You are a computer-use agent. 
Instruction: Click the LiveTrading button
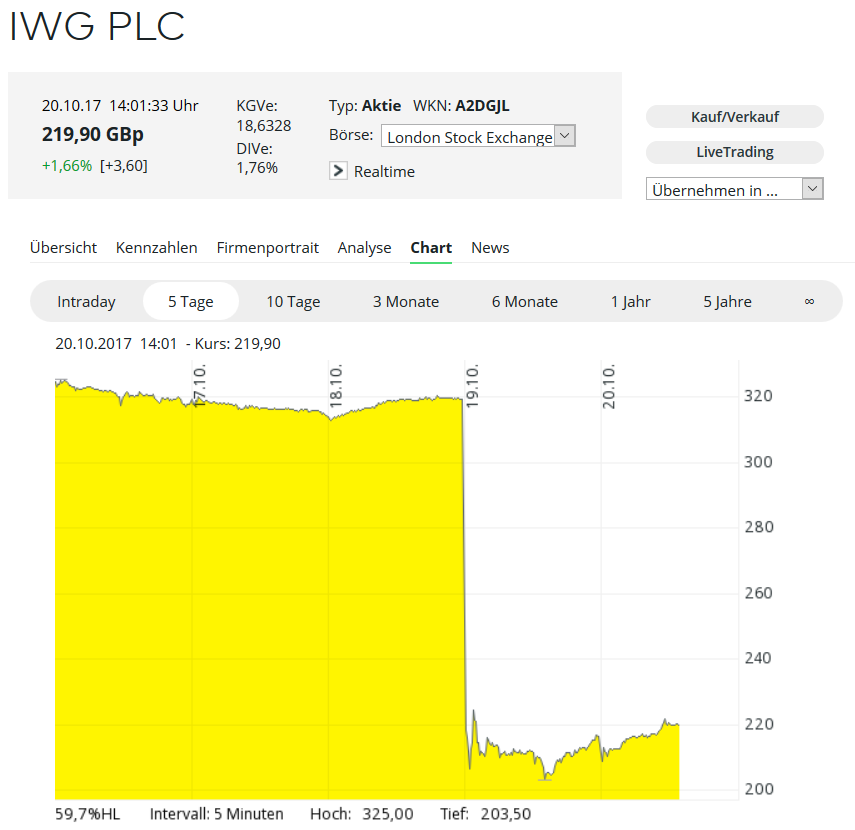click(x=734, y=152)
